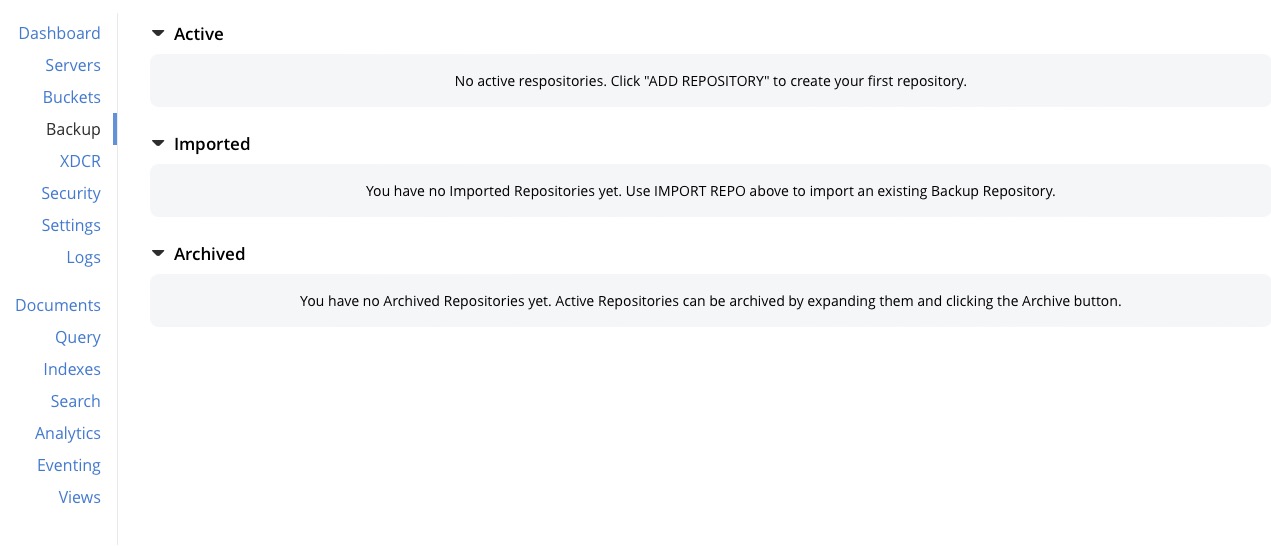Navigate to XDCR replication page

pos(80,161)
